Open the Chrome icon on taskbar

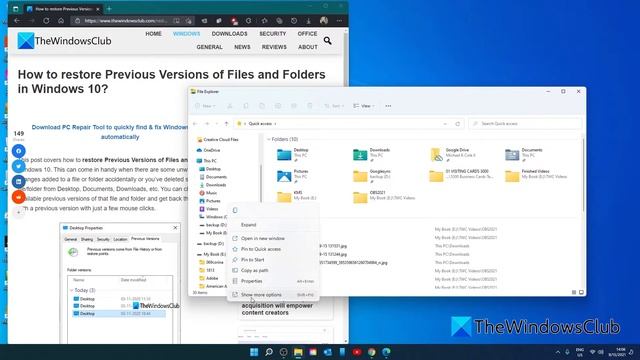click(x=371, y=352)
